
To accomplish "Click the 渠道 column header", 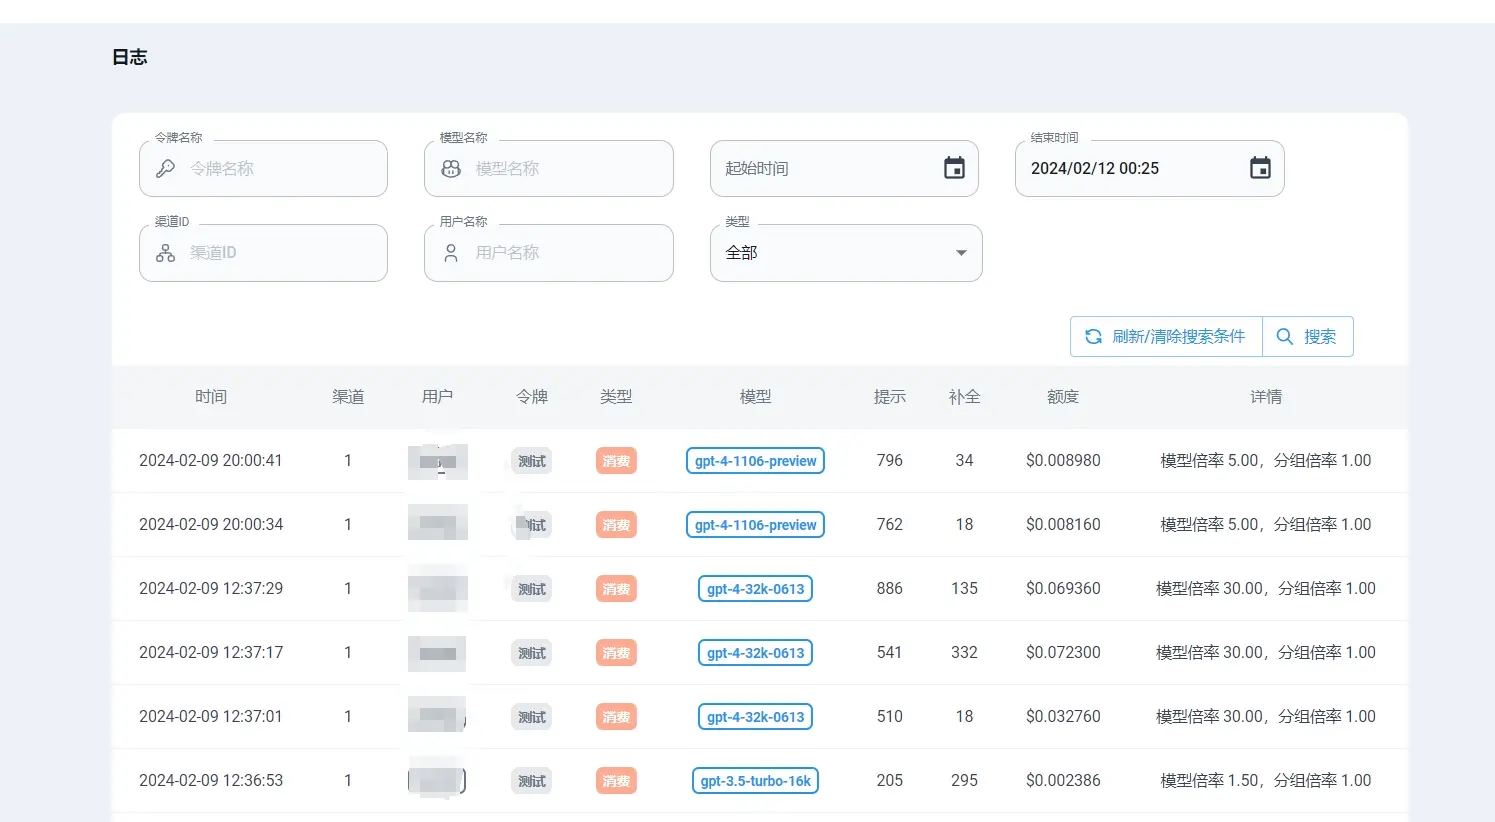I will 348,397.
